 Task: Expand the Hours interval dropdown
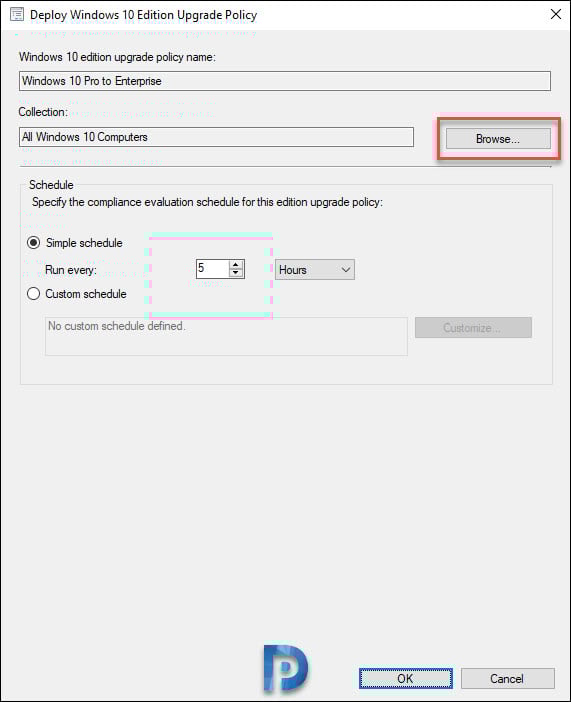click(x=314, y=270)
